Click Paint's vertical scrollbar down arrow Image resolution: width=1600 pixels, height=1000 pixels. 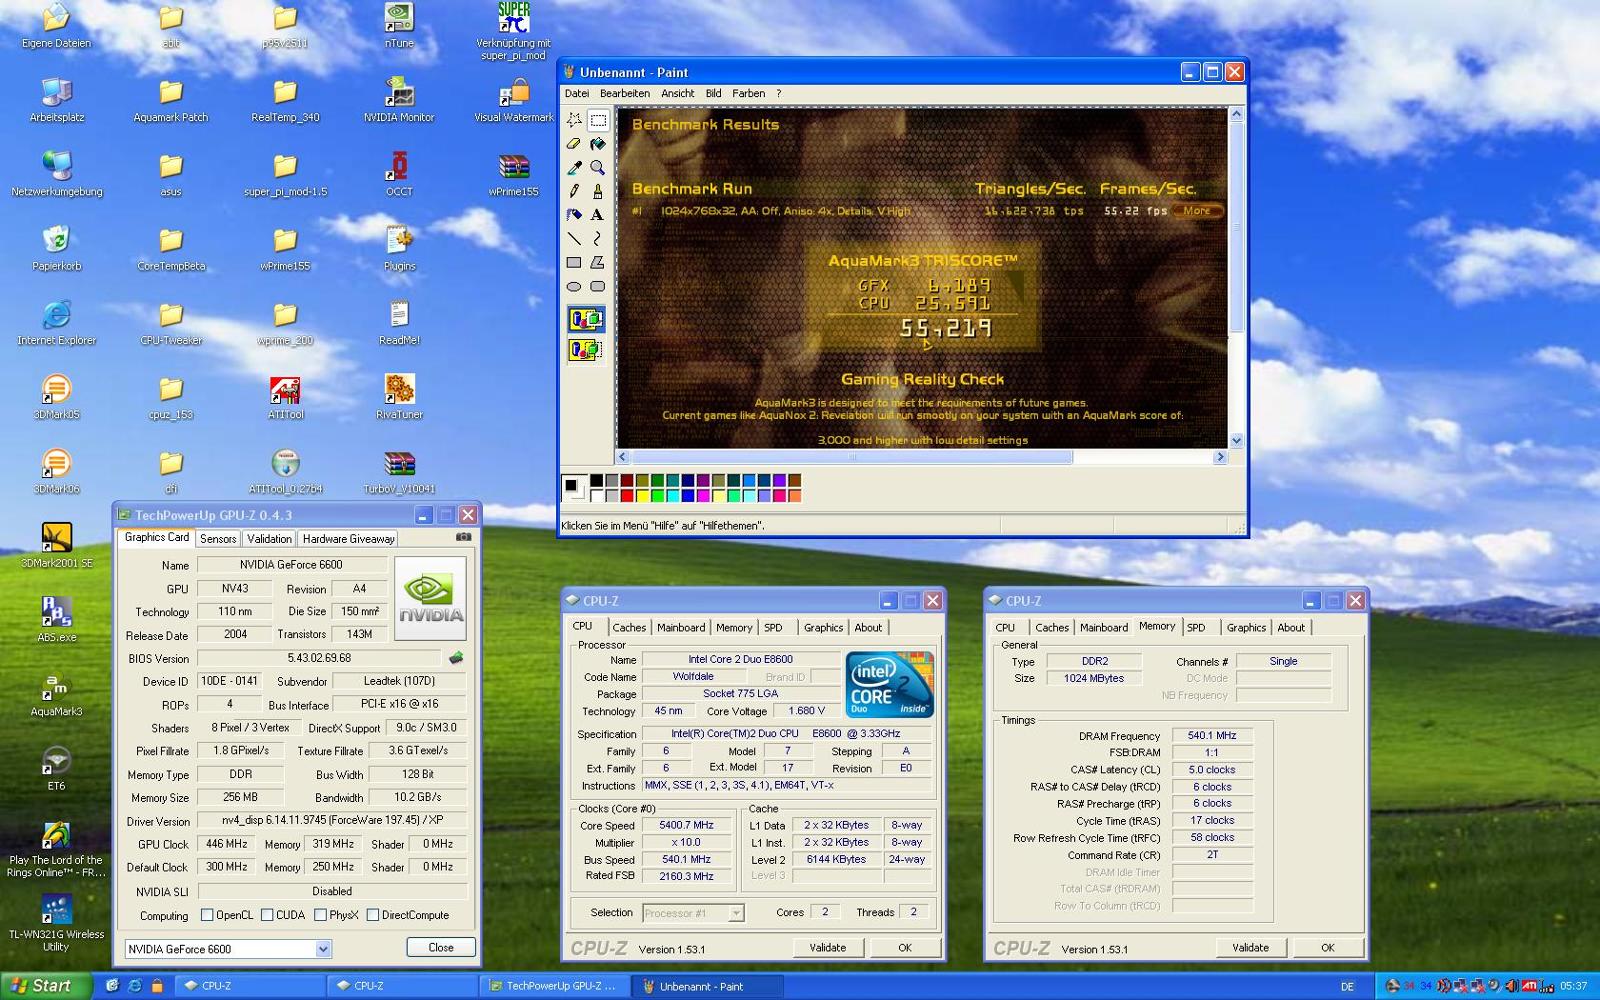point(1236,440)
